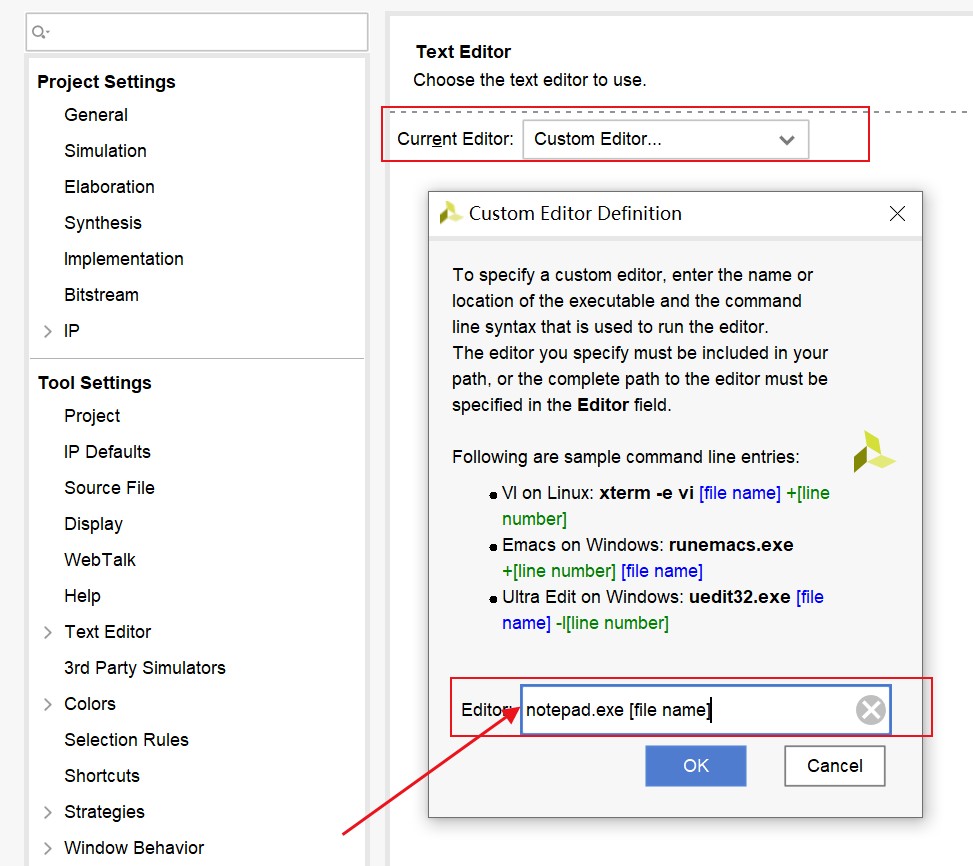973x866 pixels.
Task: Open Project under Tool Settings
Action: pyautogui.click(x=92, y=416)
